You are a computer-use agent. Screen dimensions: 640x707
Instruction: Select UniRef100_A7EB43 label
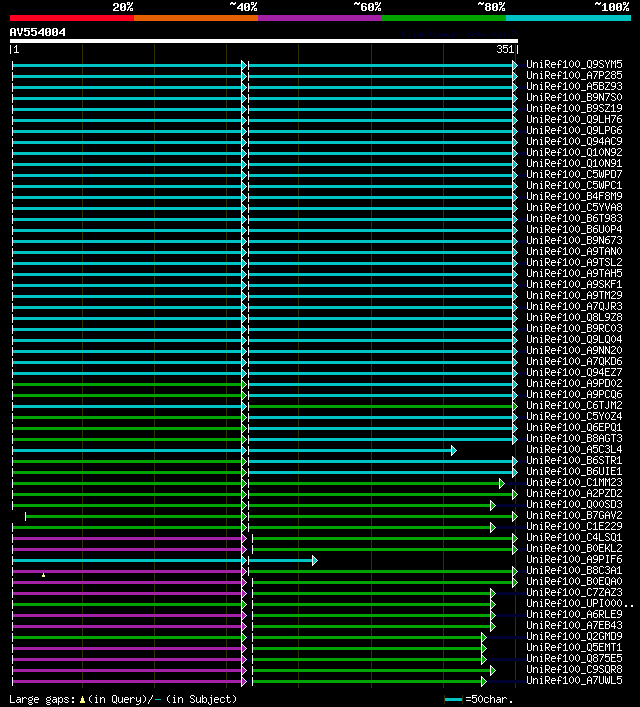pos(574,625)
